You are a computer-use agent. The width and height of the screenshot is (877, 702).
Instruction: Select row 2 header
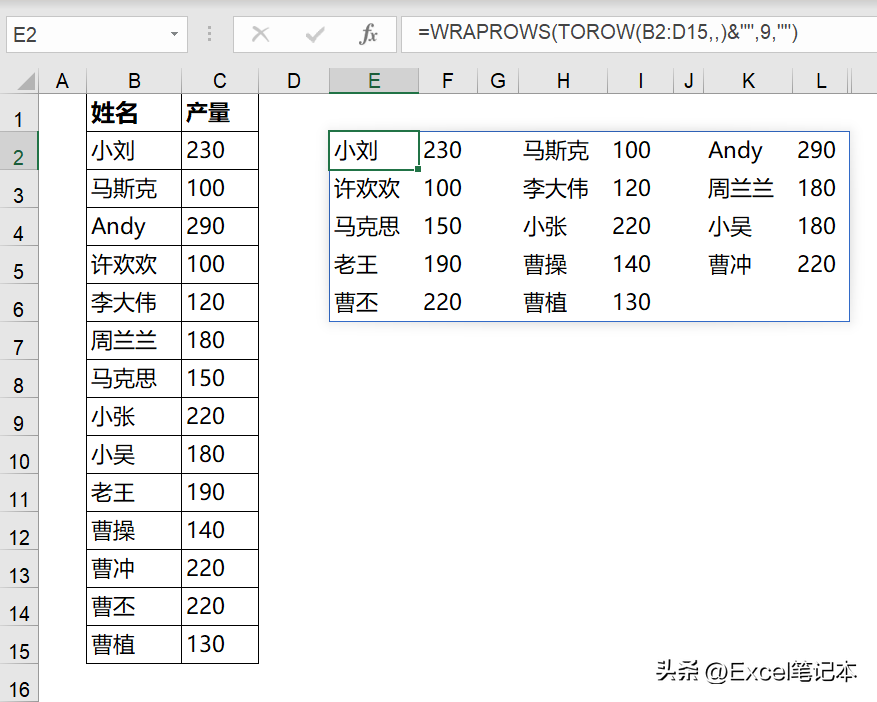[x=19, y=151]
